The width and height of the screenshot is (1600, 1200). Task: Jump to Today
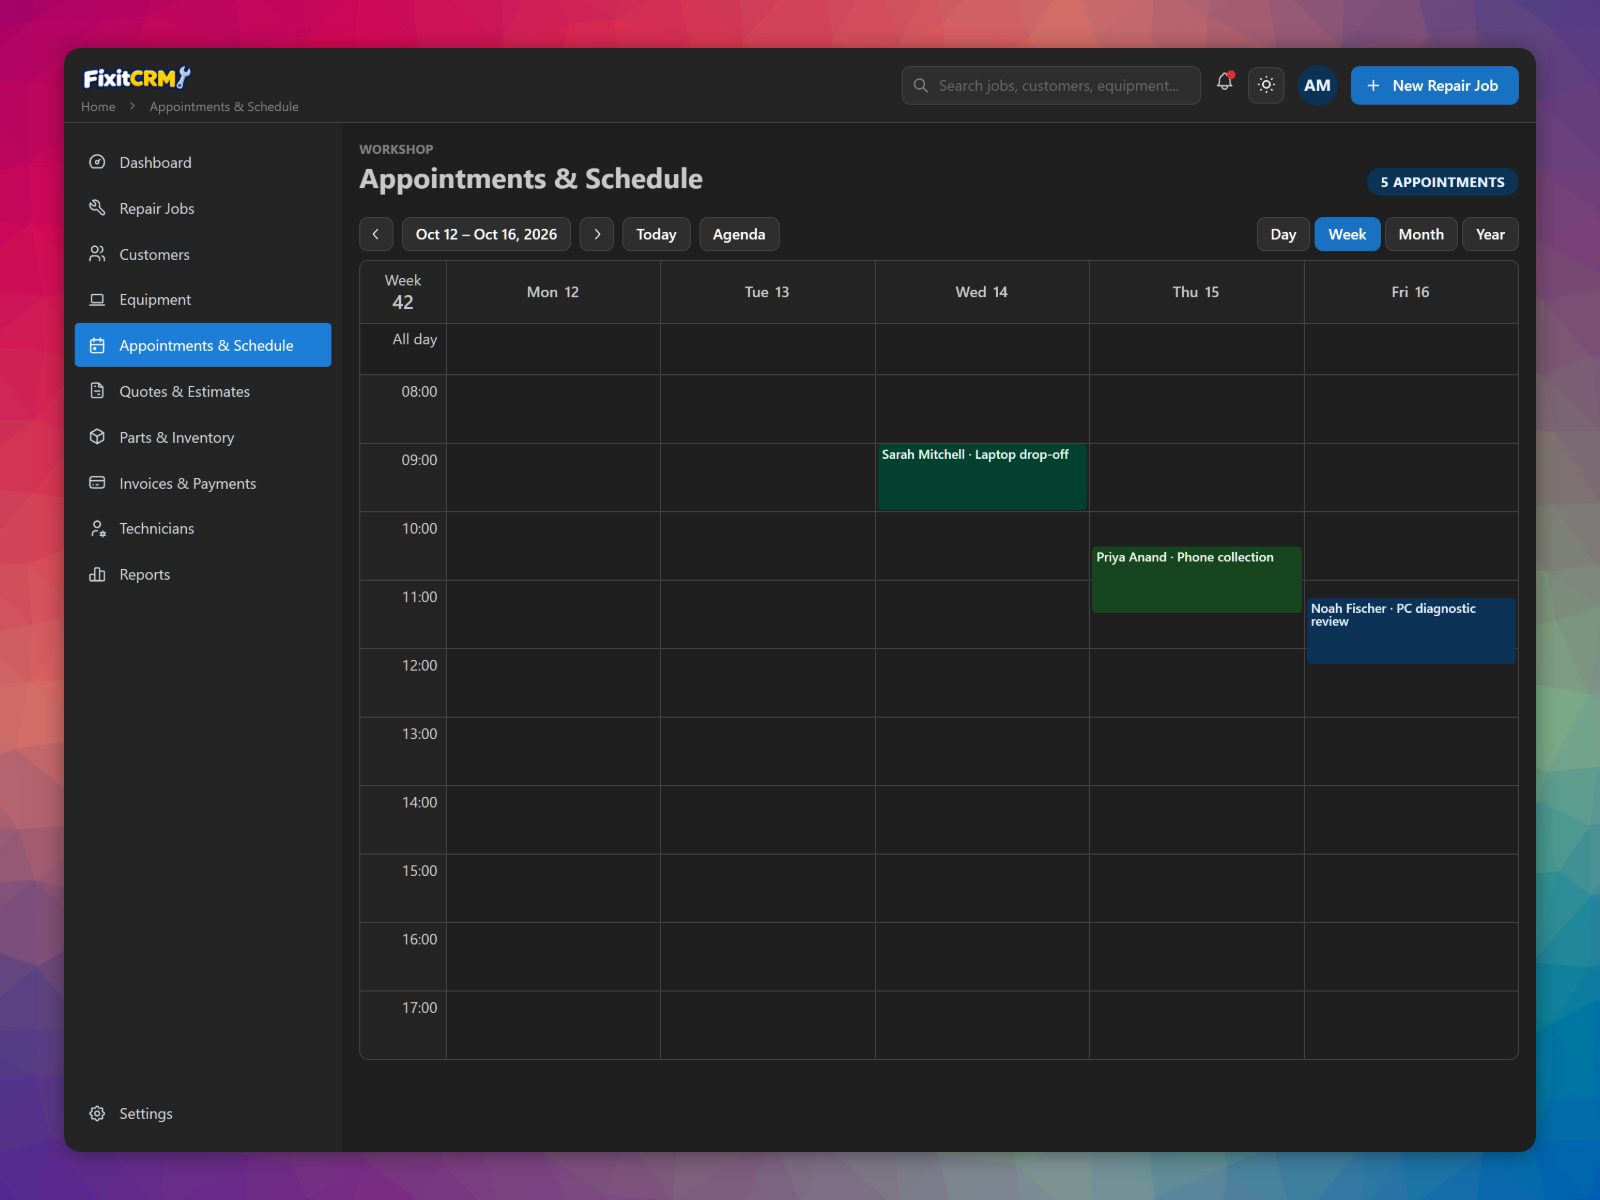pos(656,234)
